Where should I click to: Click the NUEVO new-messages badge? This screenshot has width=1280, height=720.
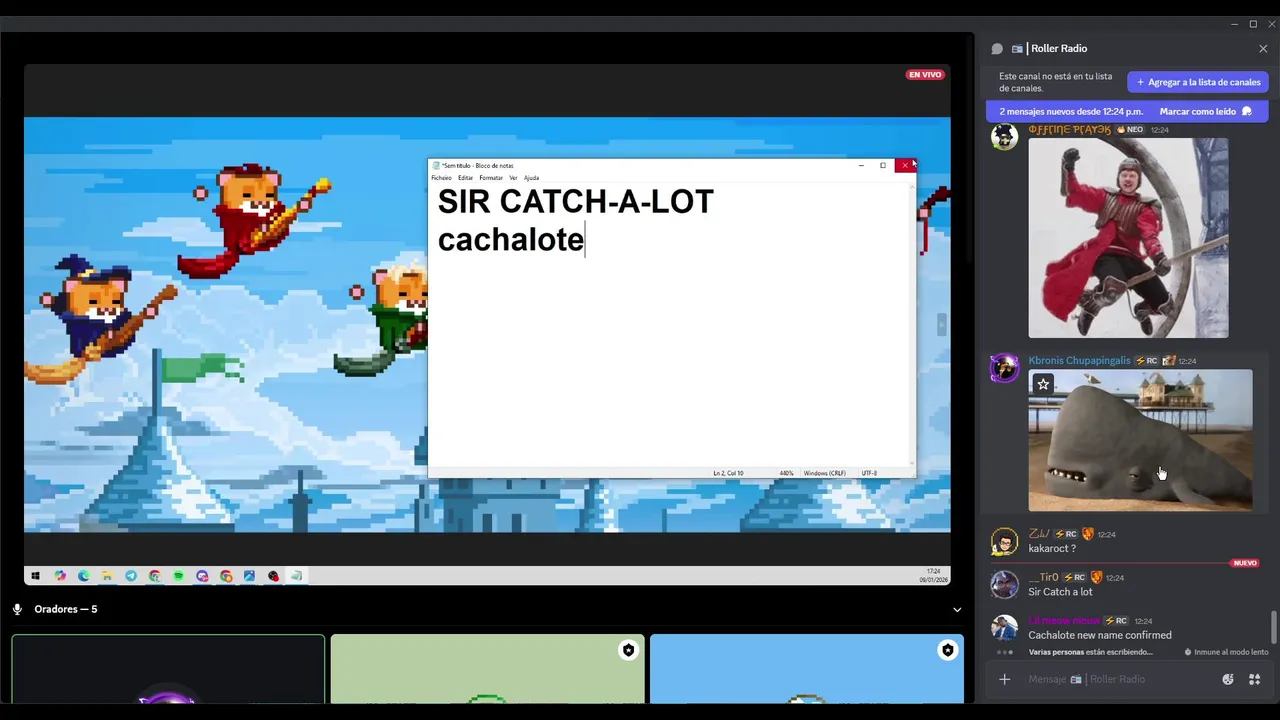1245,563
